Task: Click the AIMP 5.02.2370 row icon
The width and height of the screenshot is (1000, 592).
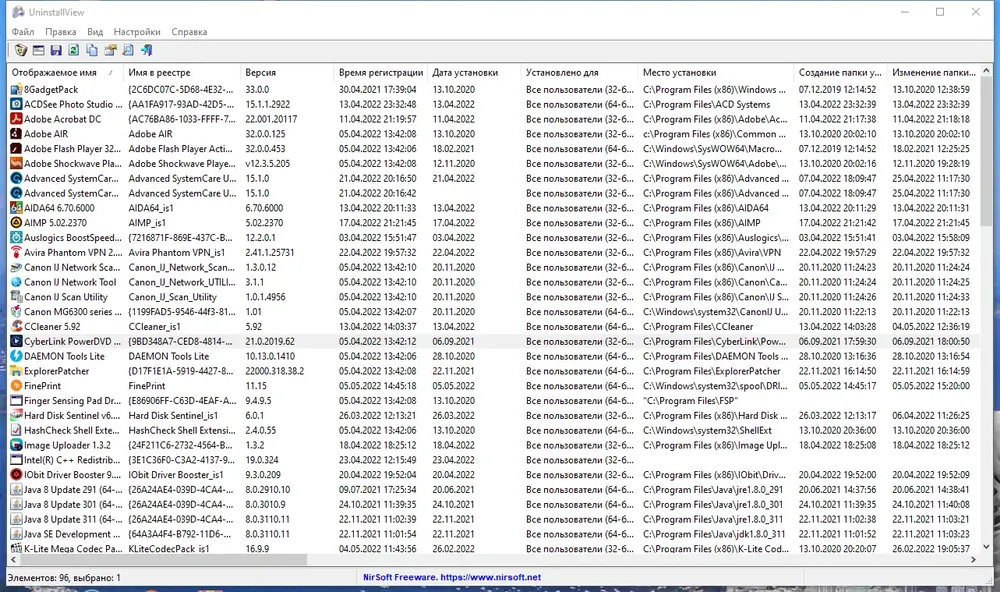Action: click(17, 223)
